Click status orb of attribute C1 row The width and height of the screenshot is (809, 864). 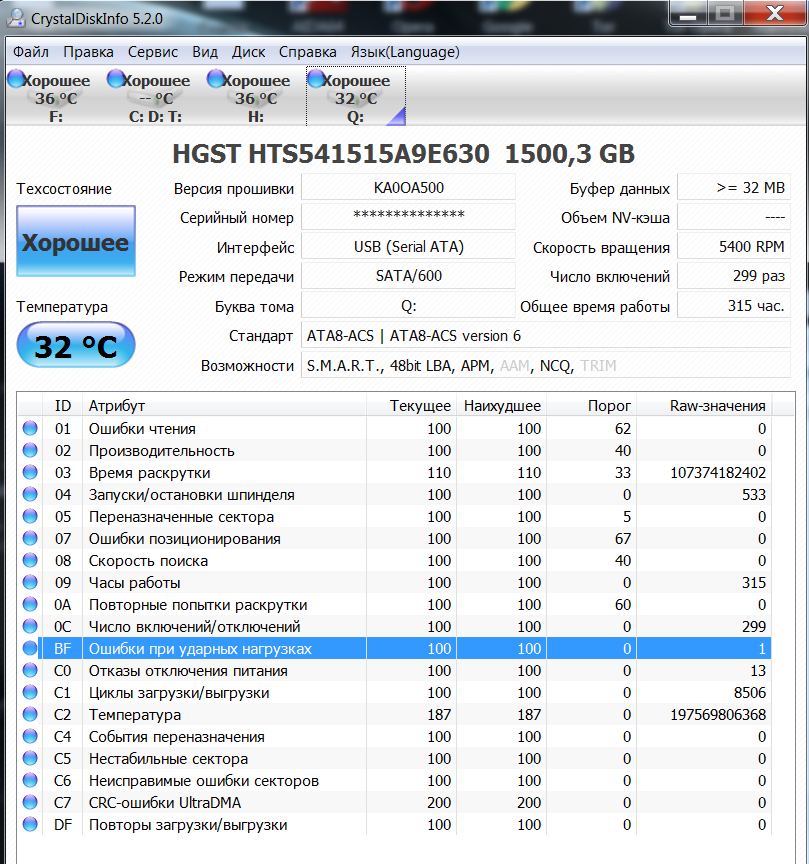click(30, 693)
